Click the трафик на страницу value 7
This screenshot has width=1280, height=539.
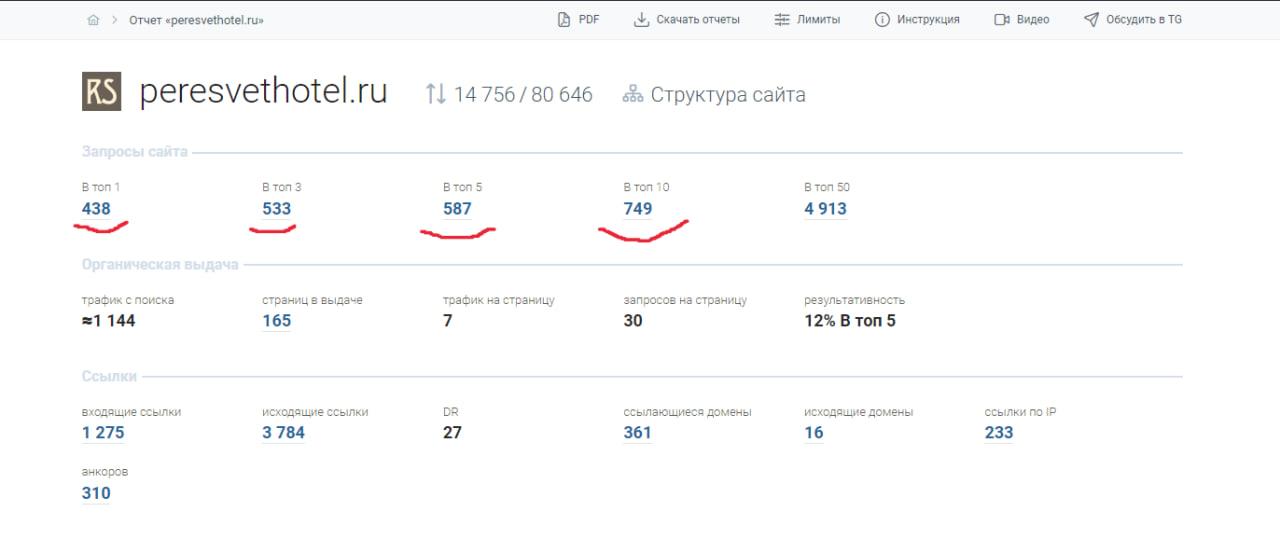[x=448, y=321]
